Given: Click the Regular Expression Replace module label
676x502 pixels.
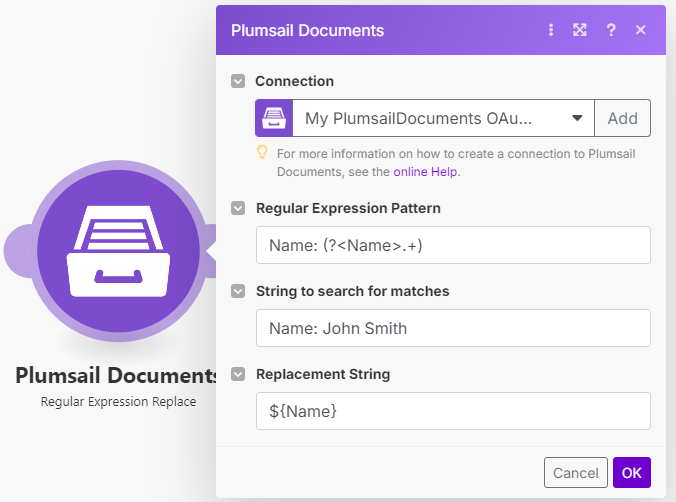Looking at the screenshot, I should point(119,402).
